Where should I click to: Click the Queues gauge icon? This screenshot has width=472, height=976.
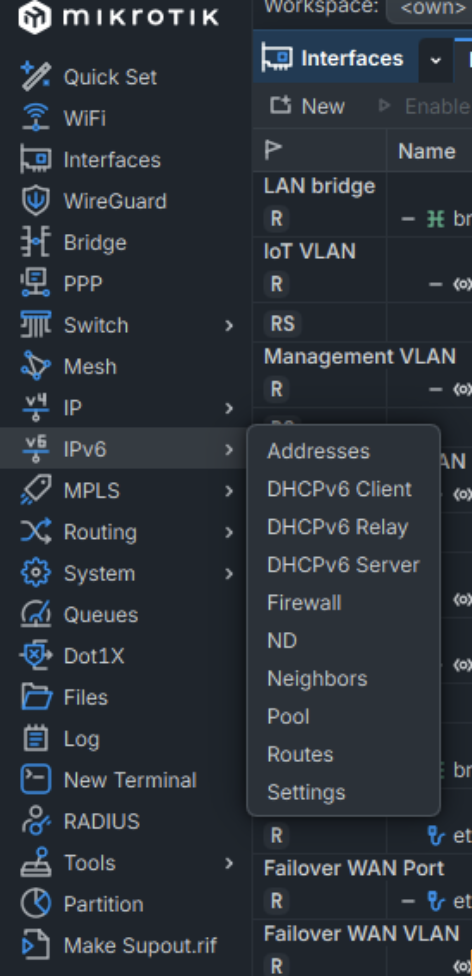coord(36,614)
